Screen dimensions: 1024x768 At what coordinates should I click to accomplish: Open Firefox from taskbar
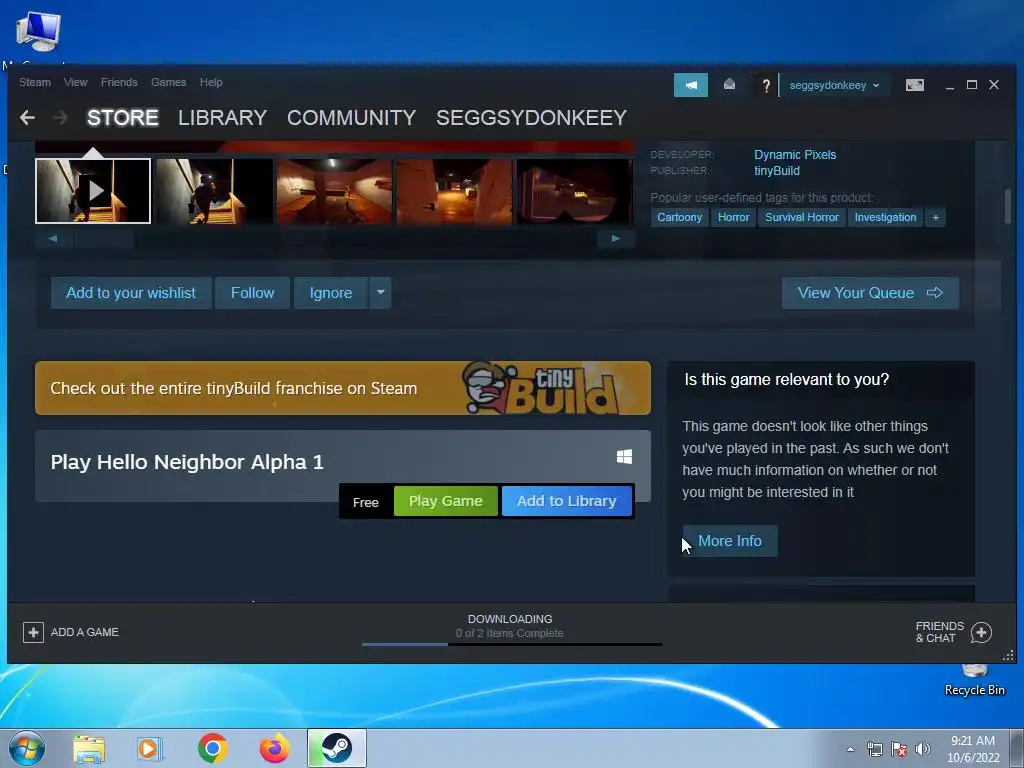coord(275,748)
